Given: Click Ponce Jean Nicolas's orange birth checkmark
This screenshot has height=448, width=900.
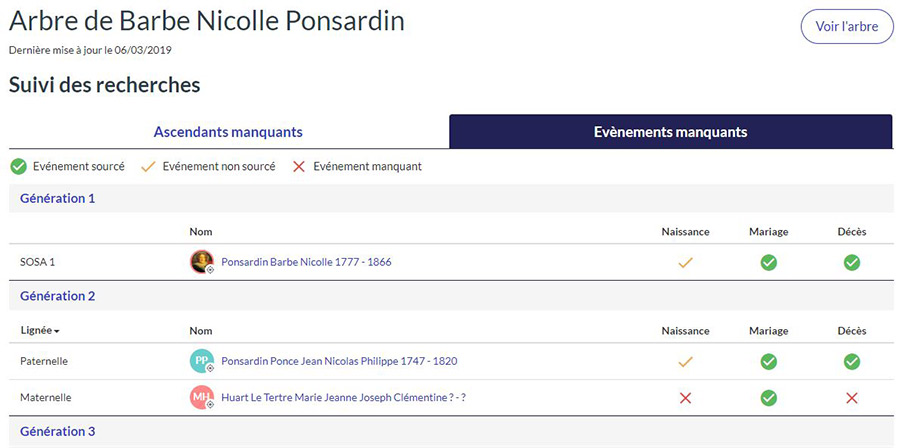Looking at the screenshot, I should pos(685,361).
